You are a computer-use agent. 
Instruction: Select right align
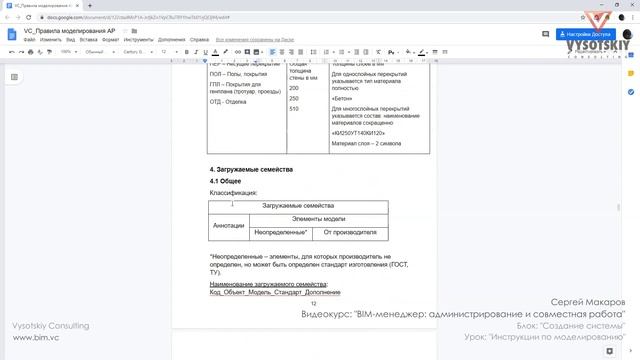[291, 52]
